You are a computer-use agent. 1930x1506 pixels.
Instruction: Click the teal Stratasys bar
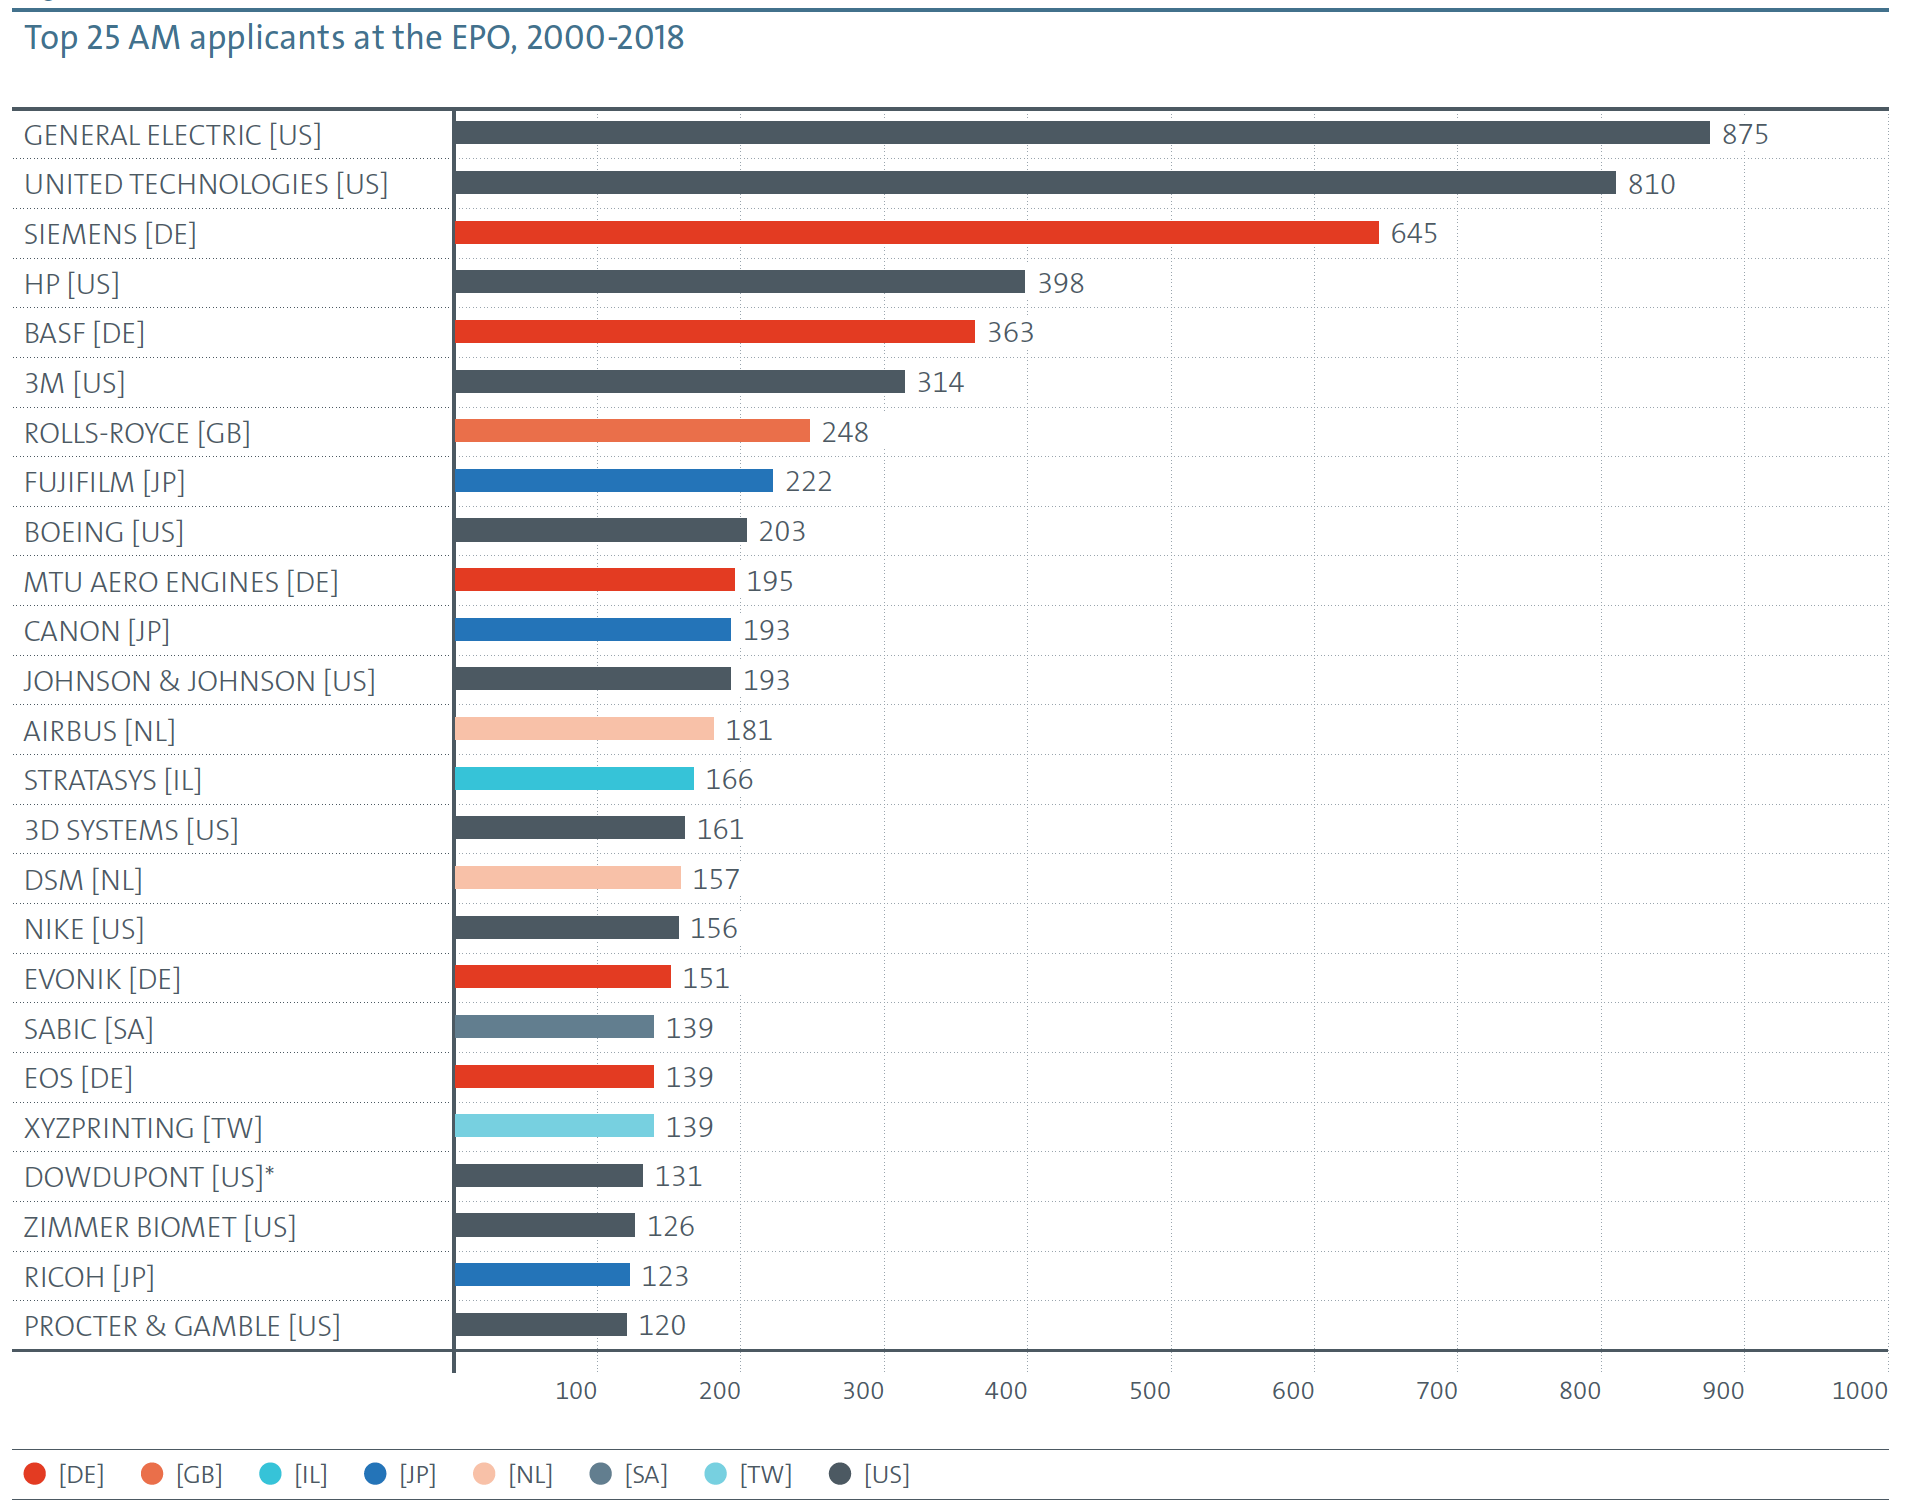[574, 779]
